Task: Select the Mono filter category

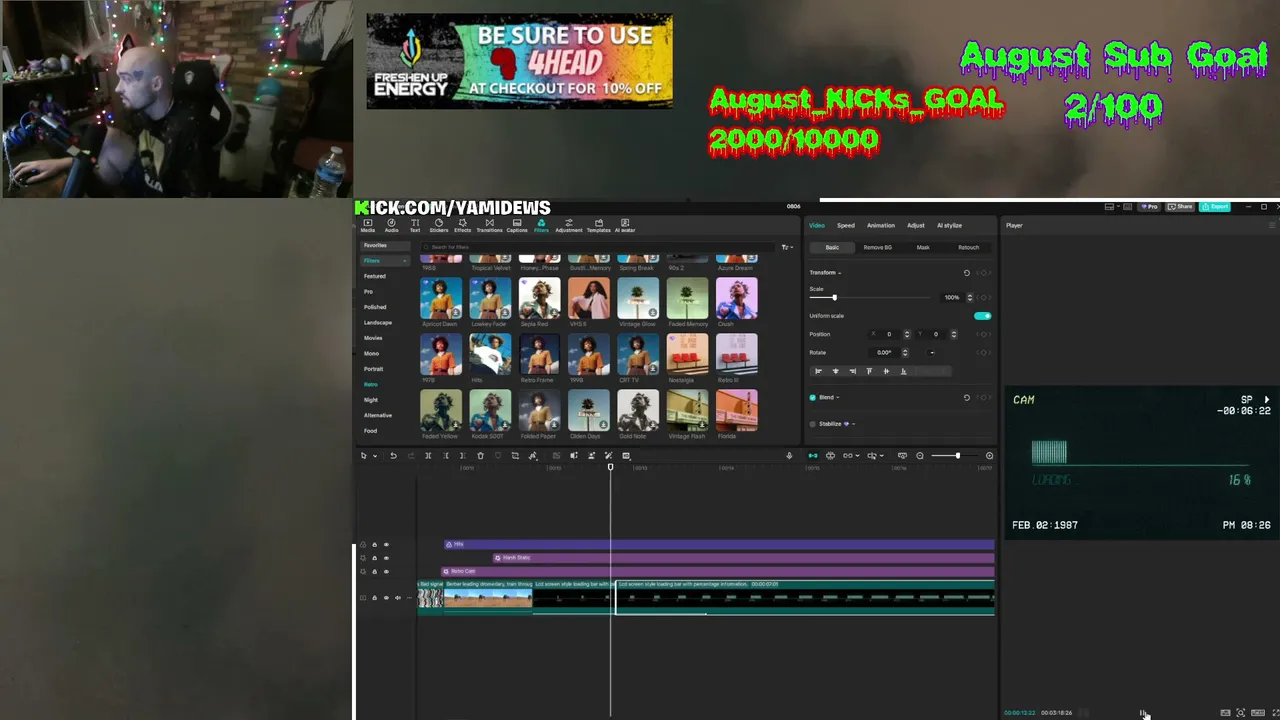Action: (x=371, y=354)
